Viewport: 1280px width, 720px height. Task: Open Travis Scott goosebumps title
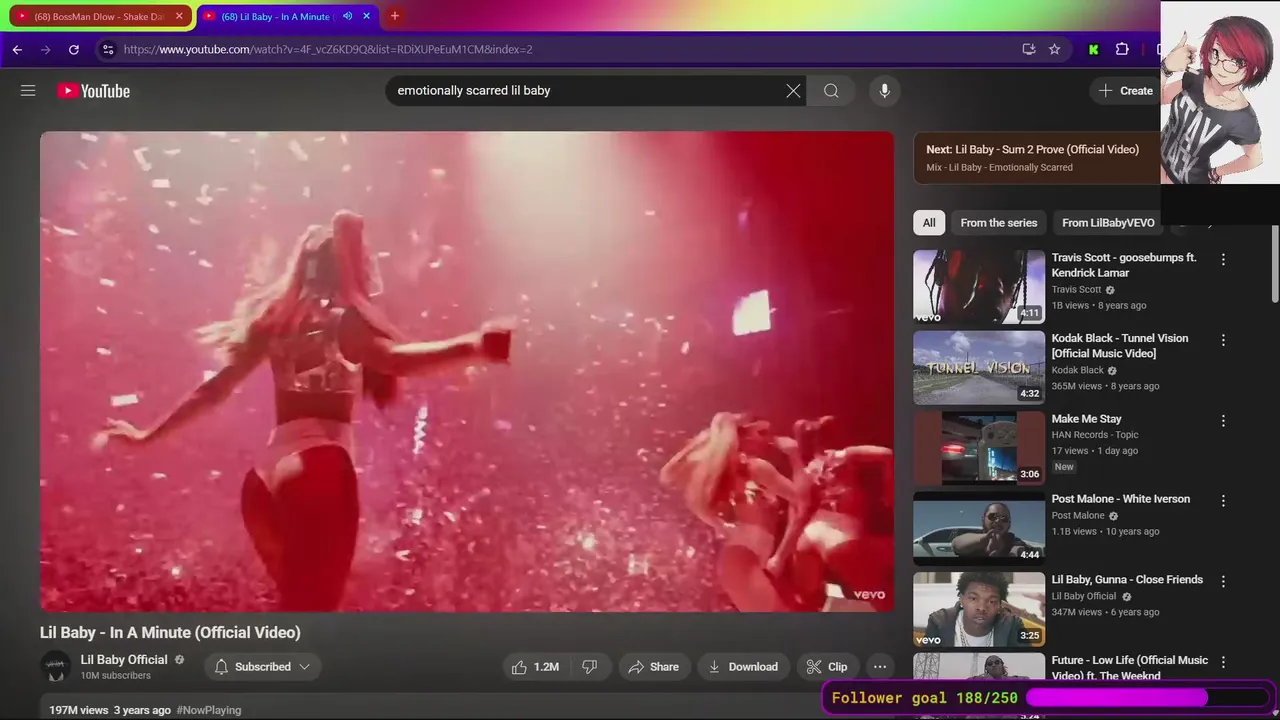(1124, 265)
